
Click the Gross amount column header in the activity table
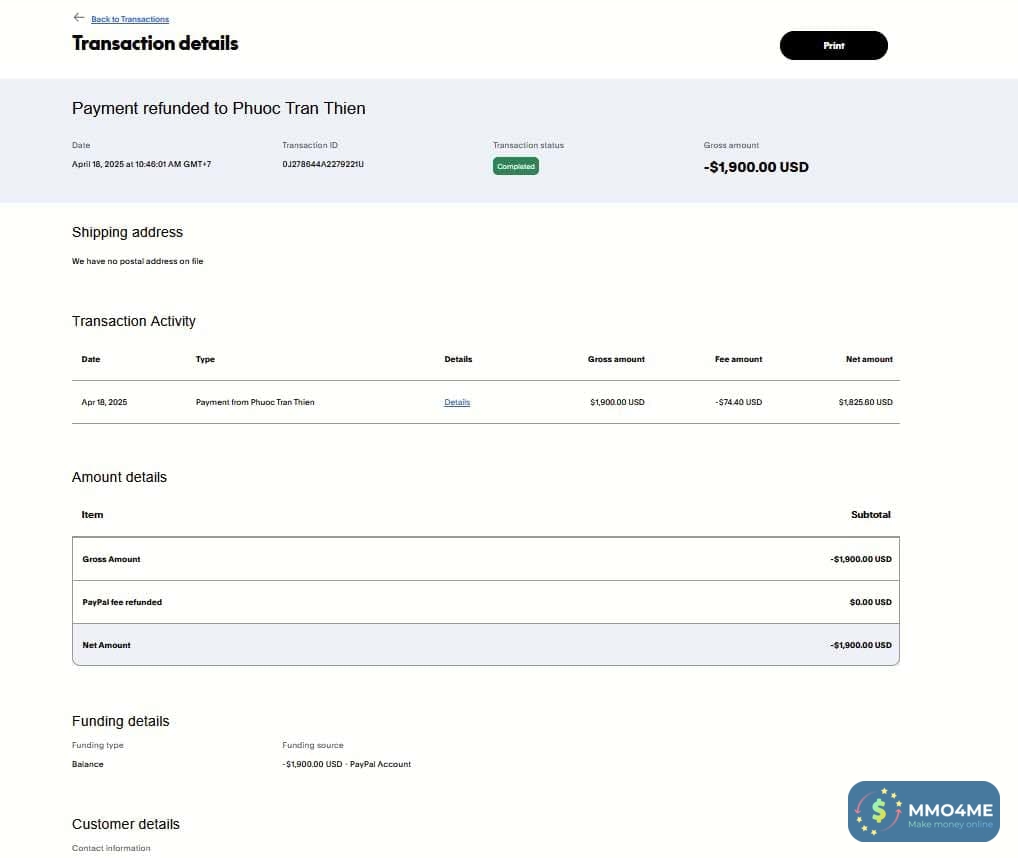click(x=616, y=359)
